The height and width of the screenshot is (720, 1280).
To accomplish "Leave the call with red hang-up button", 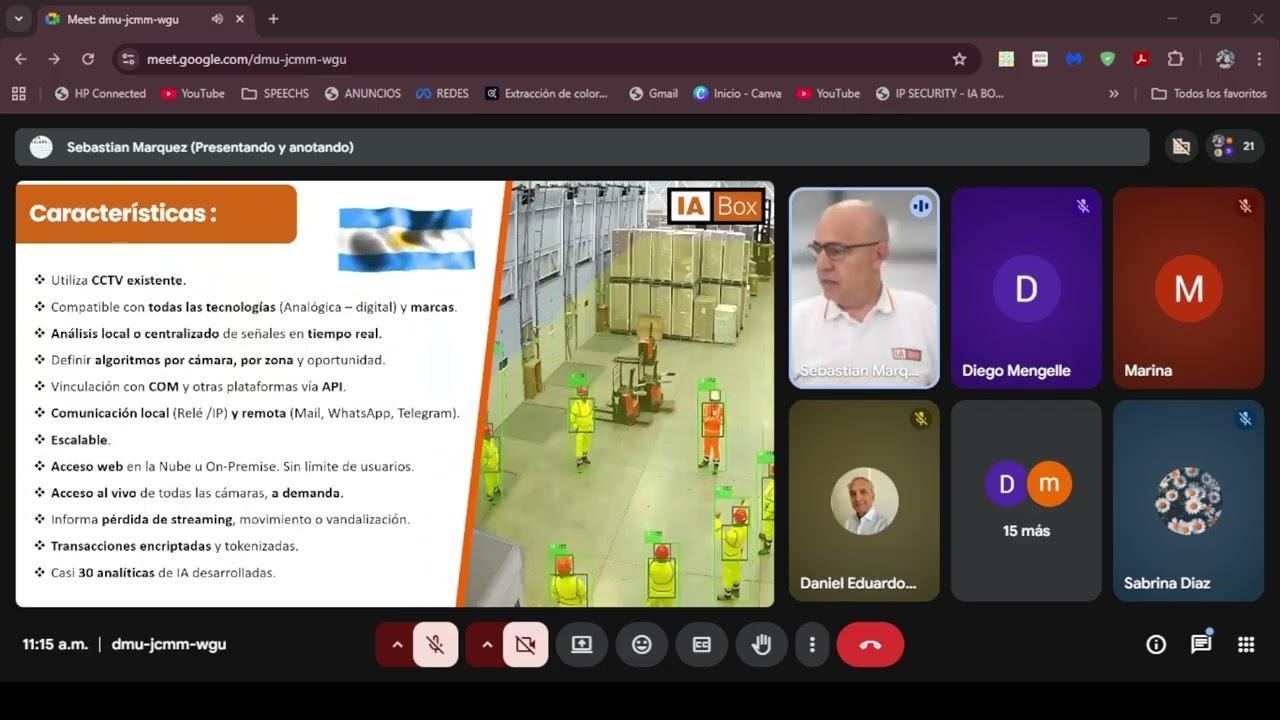I will click(870, 645).
